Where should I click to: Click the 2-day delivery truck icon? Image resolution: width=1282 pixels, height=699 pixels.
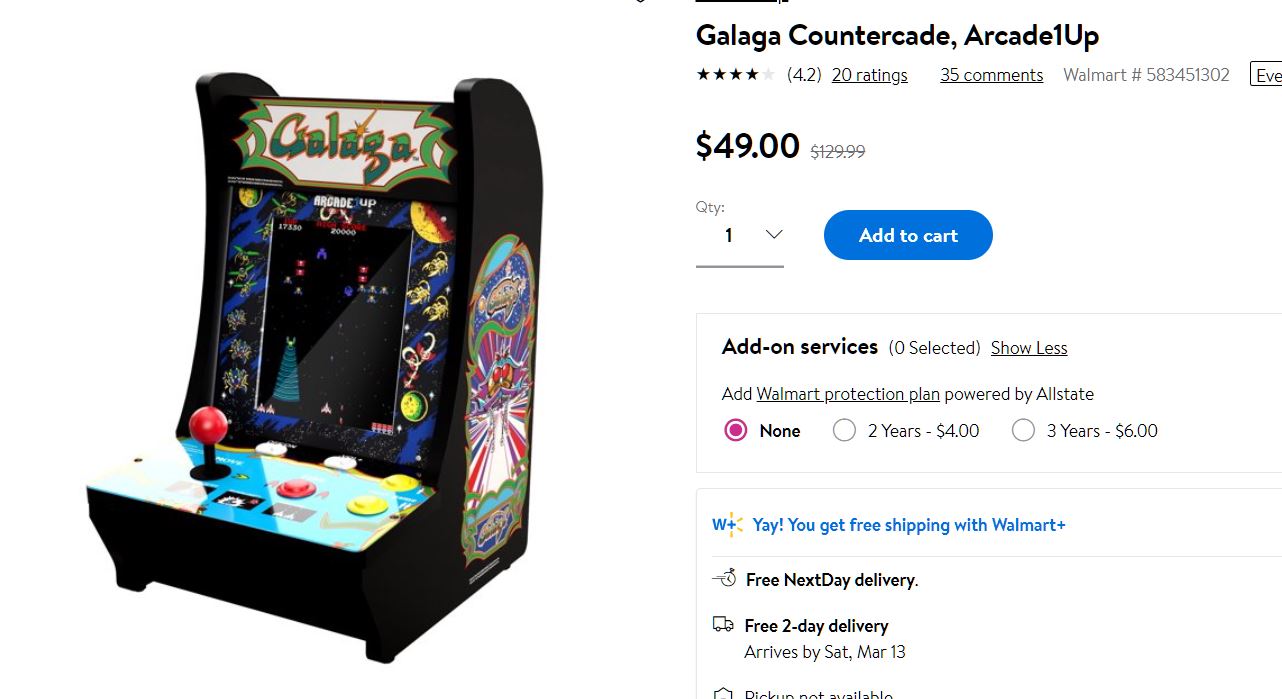(723, 624)
